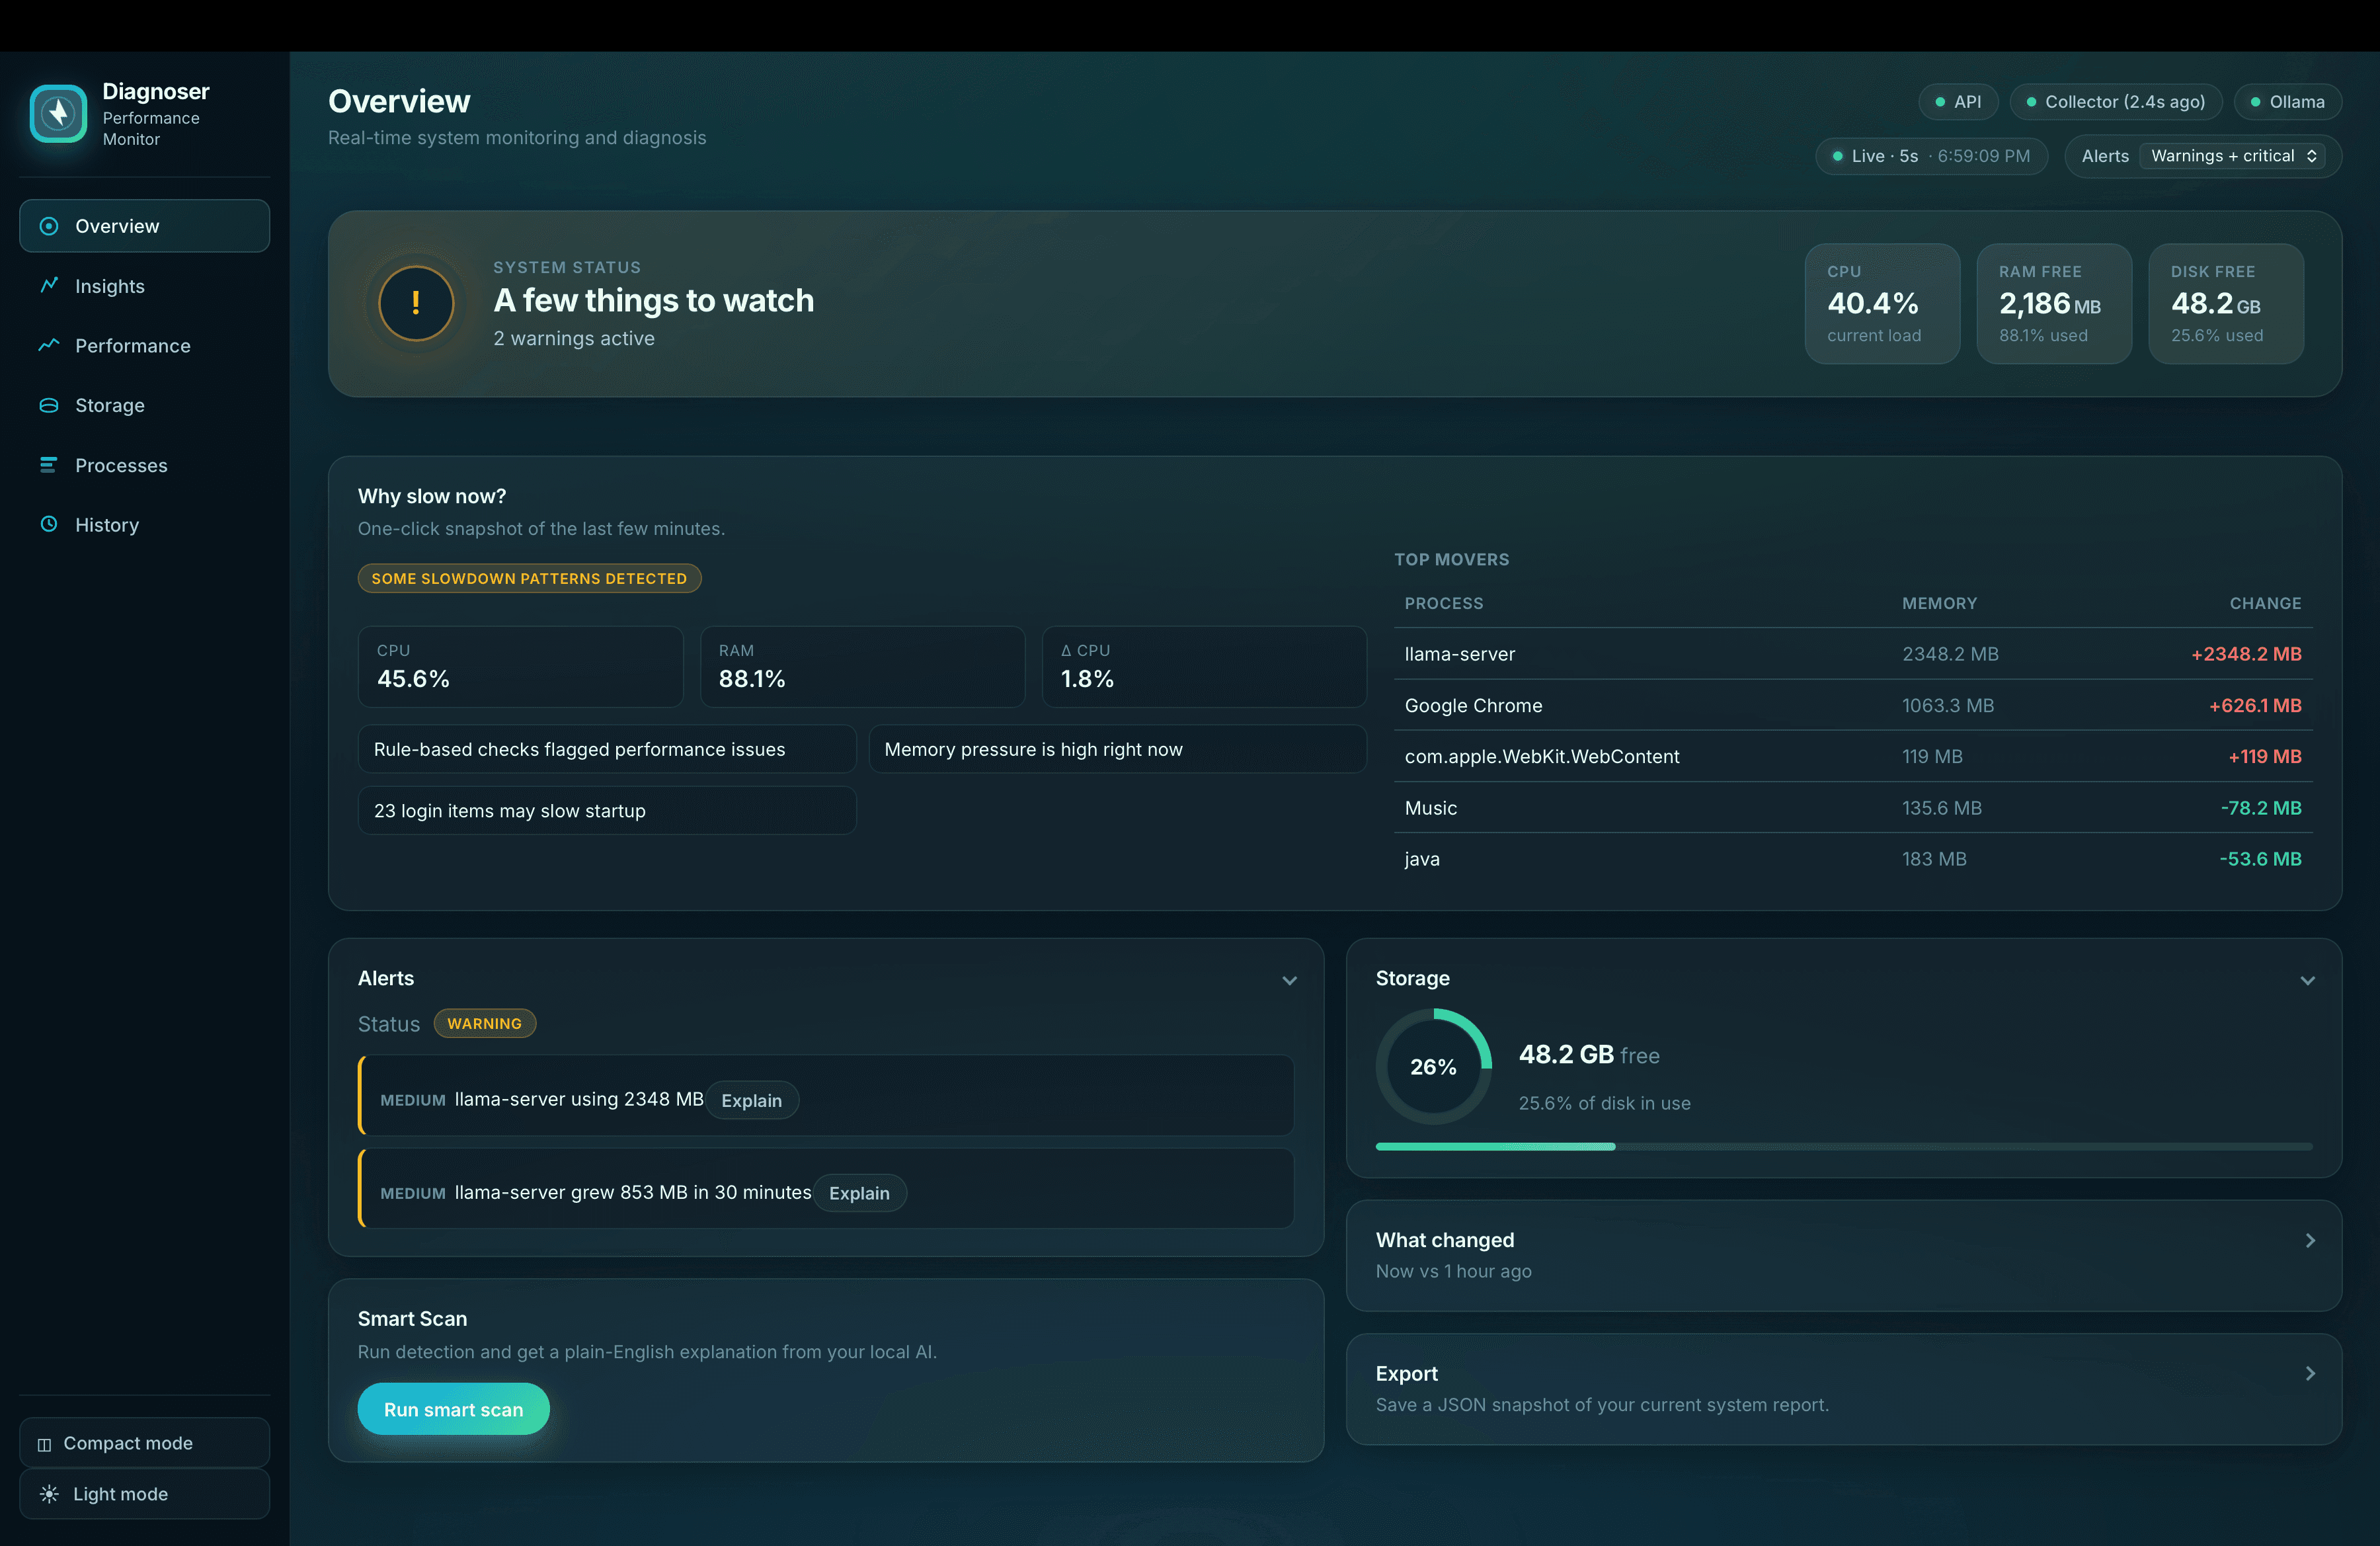Viewport: 2380px width, 1546px height.
Task: Select the com.apple.WebKit.WebContent process row
Action: [x=1853, y=756]
